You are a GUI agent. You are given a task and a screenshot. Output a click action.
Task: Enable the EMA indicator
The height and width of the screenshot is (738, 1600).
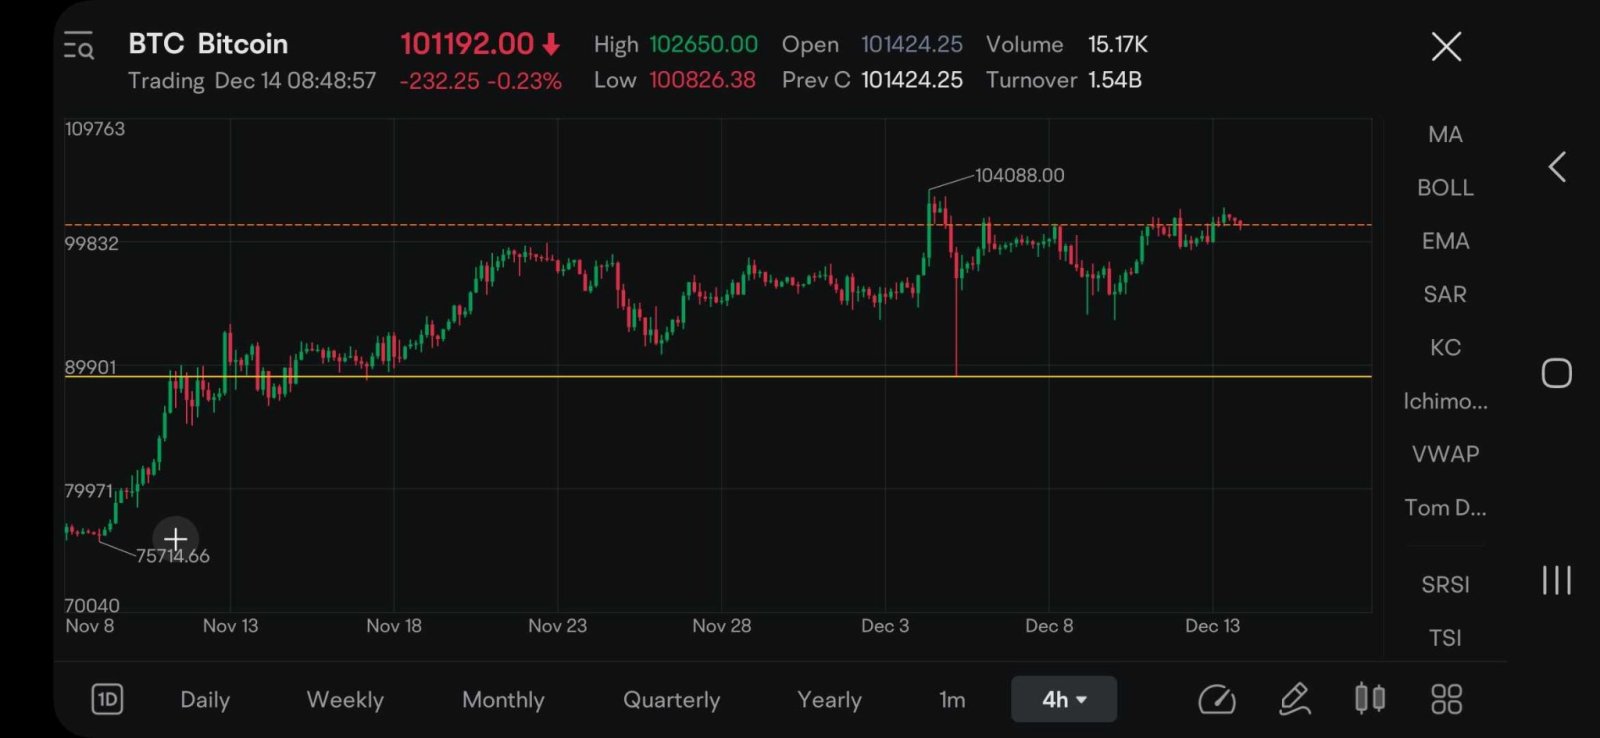[x=1445, y=241]
